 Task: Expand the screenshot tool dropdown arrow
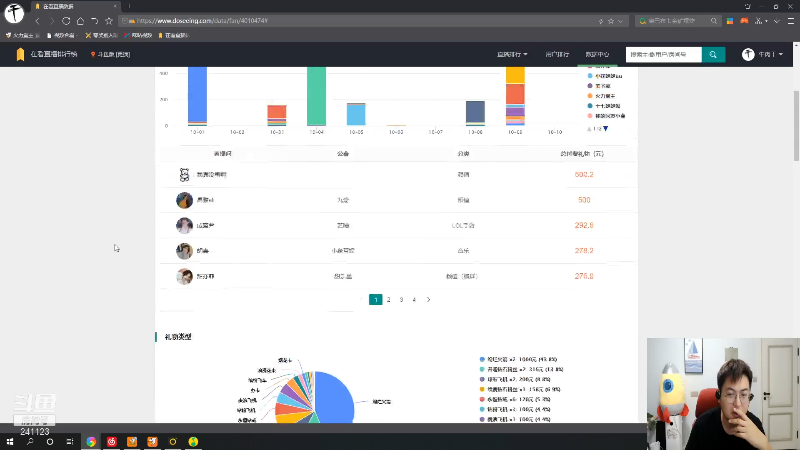766,21
